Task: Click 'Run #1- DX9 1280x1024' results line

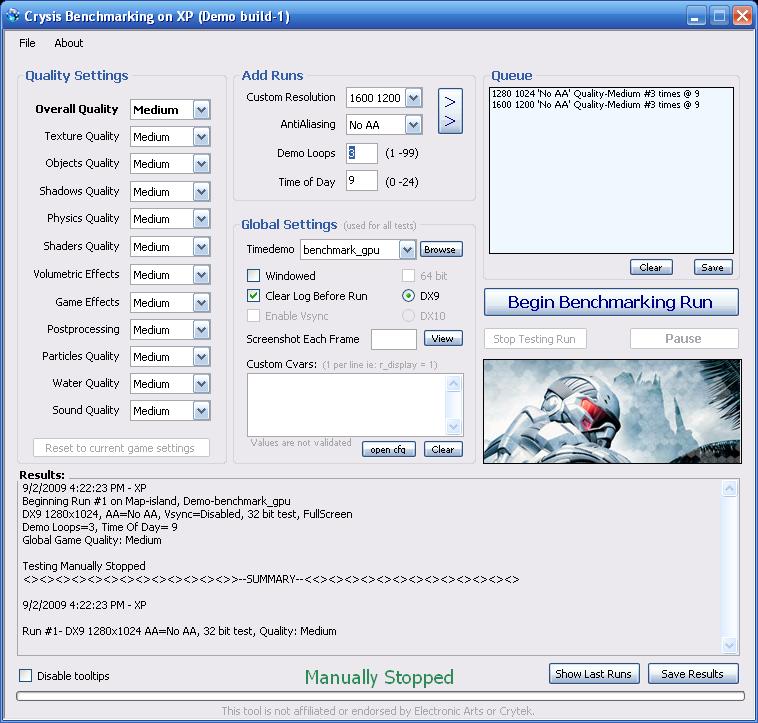Action: tap(179, 631)
